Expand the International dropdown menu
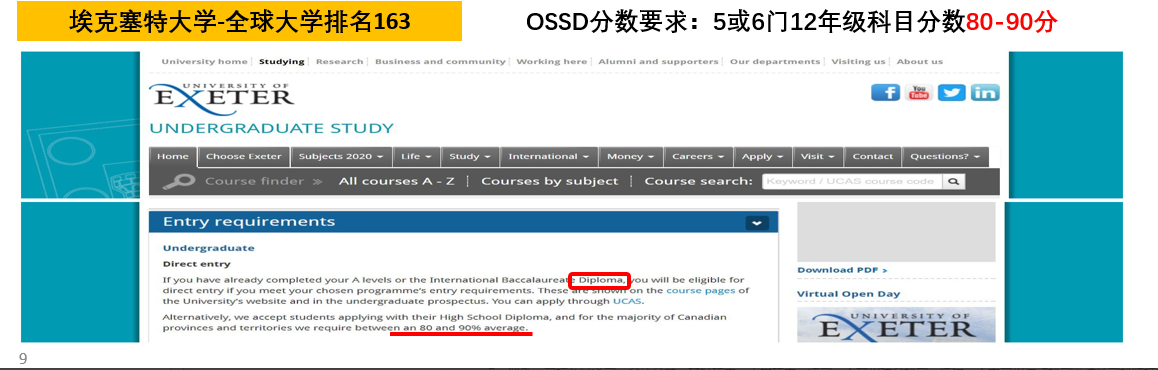This screenshot has height=370, width=1158. pyautogui.click(x=549, y=157)
